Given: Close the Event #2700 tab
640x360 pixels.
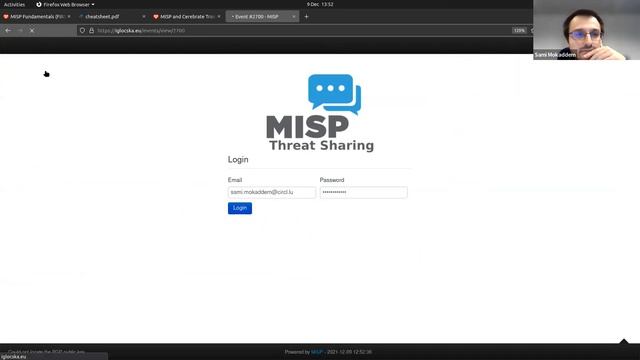Looking at the screenshot, I should coord(293,17).
